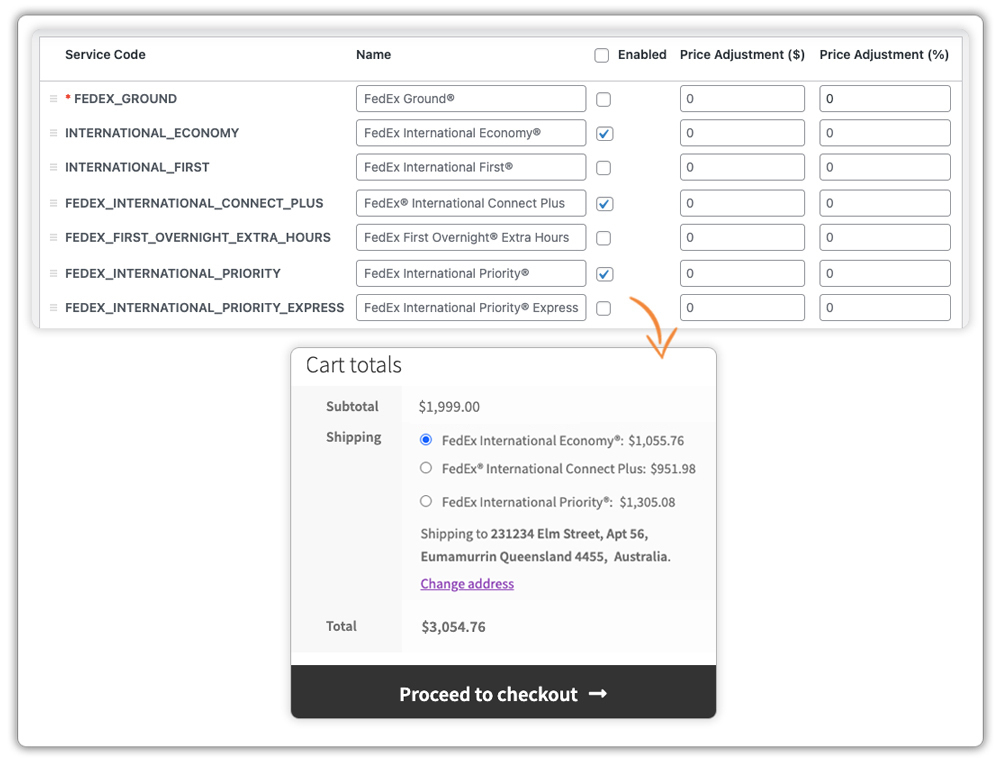Click the FEDEX_INTERNATIONAL_PRIORITY service code text
The height and width of the screenshot is (761, 1000).
173,273
